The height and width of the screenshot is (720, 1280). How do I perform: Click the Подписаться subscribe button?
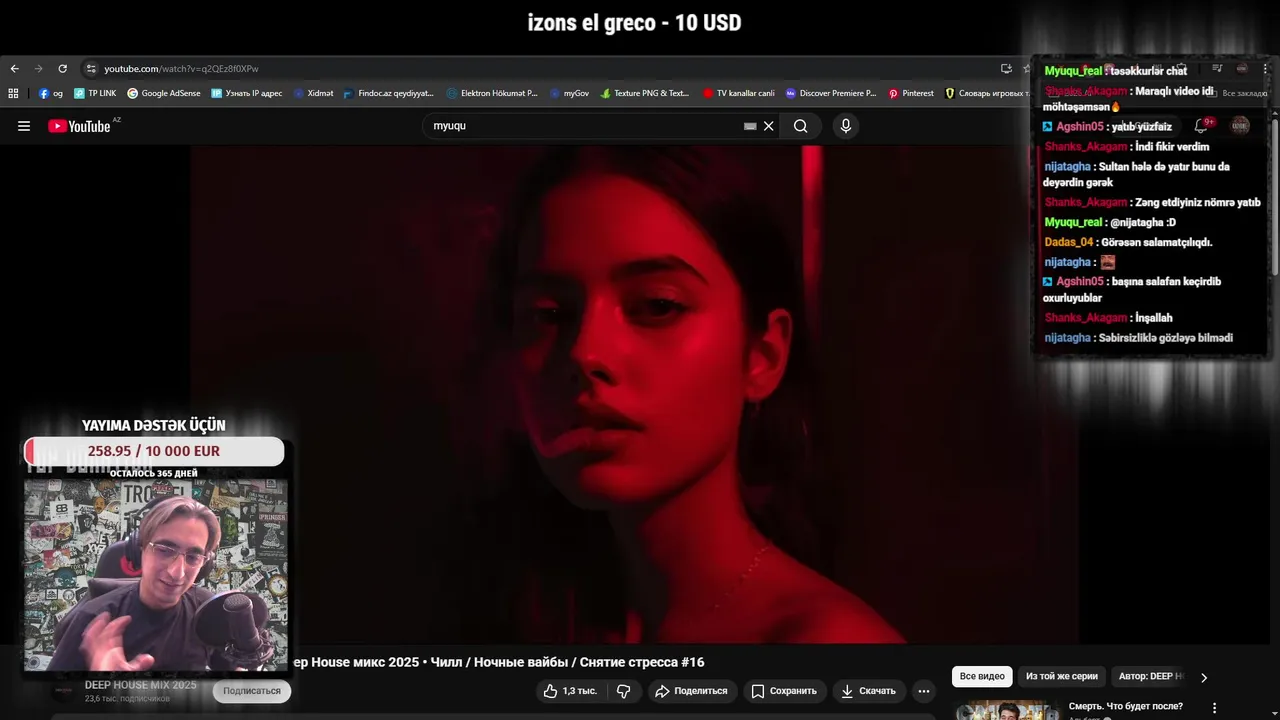point(252,691)
